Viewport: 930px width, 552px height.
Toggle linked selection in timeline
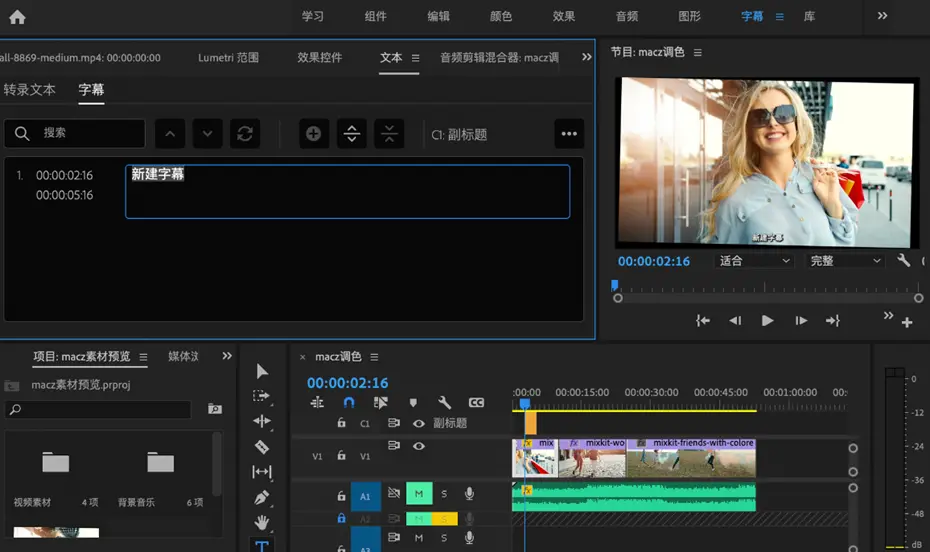(x=381, y=403)
